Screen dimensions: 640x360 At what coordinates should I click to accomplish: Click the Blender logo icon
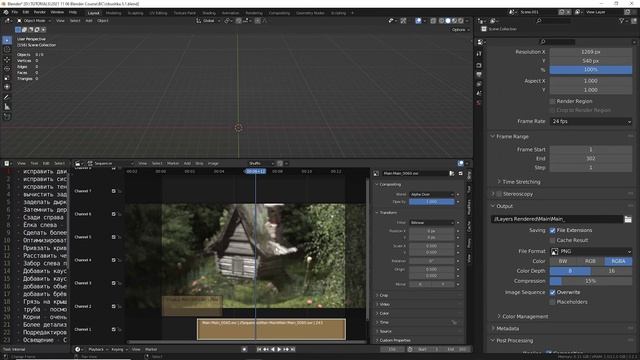click(x=6, y=12)
